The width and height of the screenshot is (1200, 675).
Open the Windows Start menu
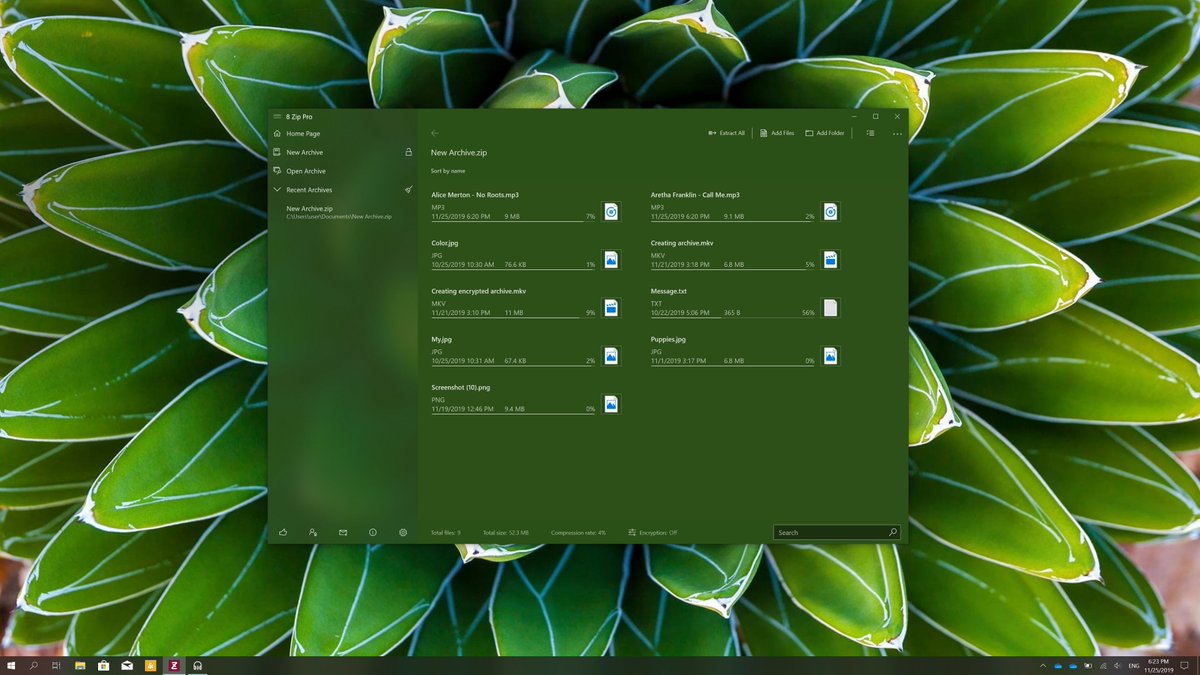[11, 665]
